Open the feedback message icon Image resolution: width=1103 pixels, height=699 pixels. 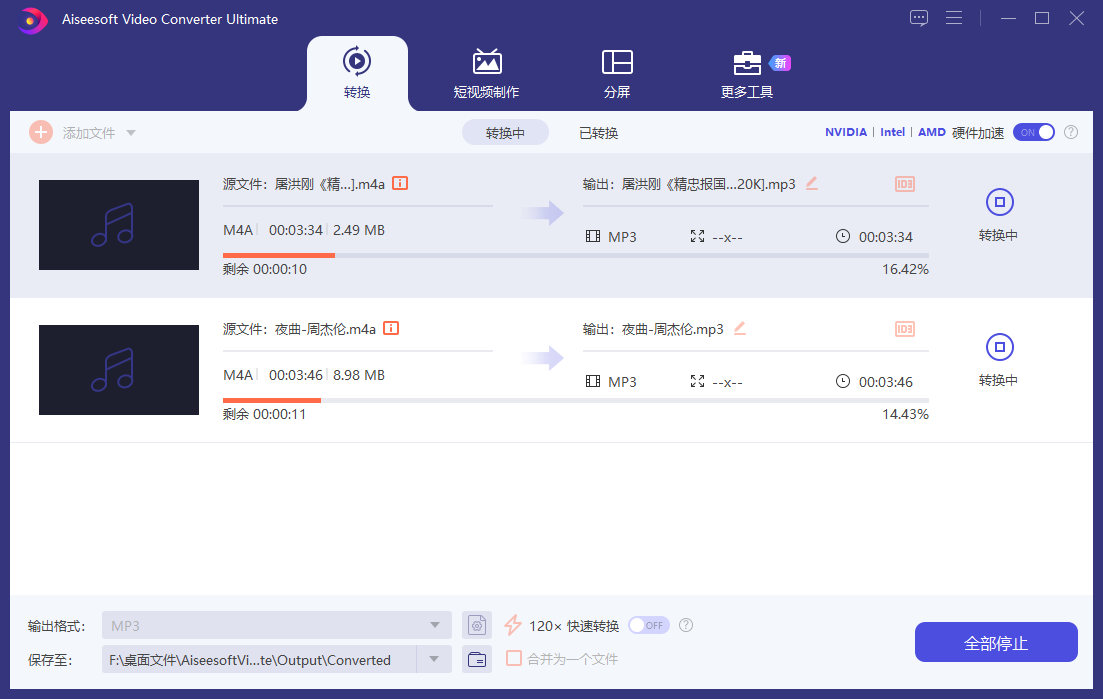[919, 18]
